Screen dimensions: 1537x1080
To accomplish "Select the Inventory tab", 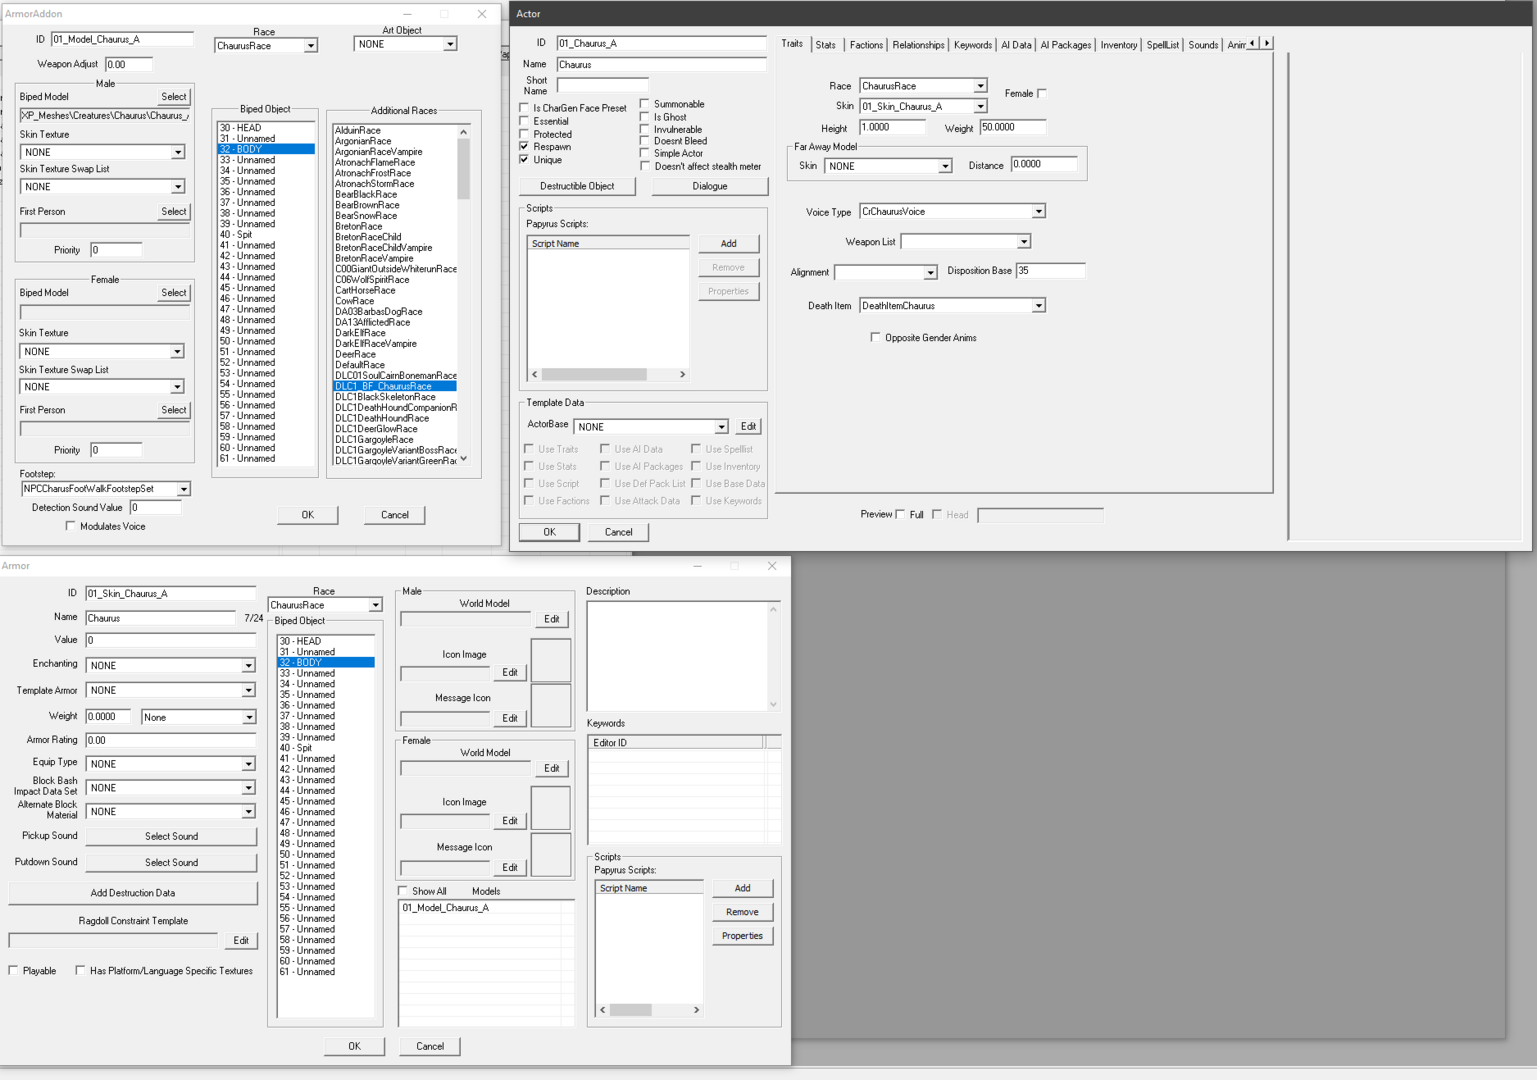I will pos(1119,45).
